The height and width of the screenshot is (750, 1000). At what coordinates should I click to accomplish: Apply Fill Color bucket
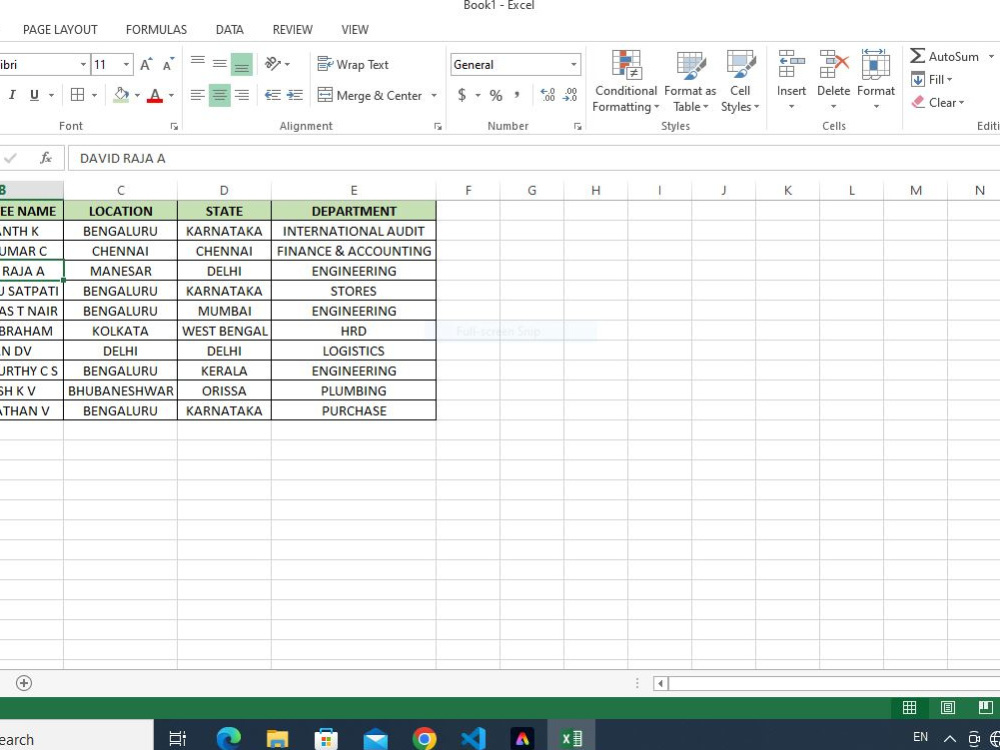[121, 95]
